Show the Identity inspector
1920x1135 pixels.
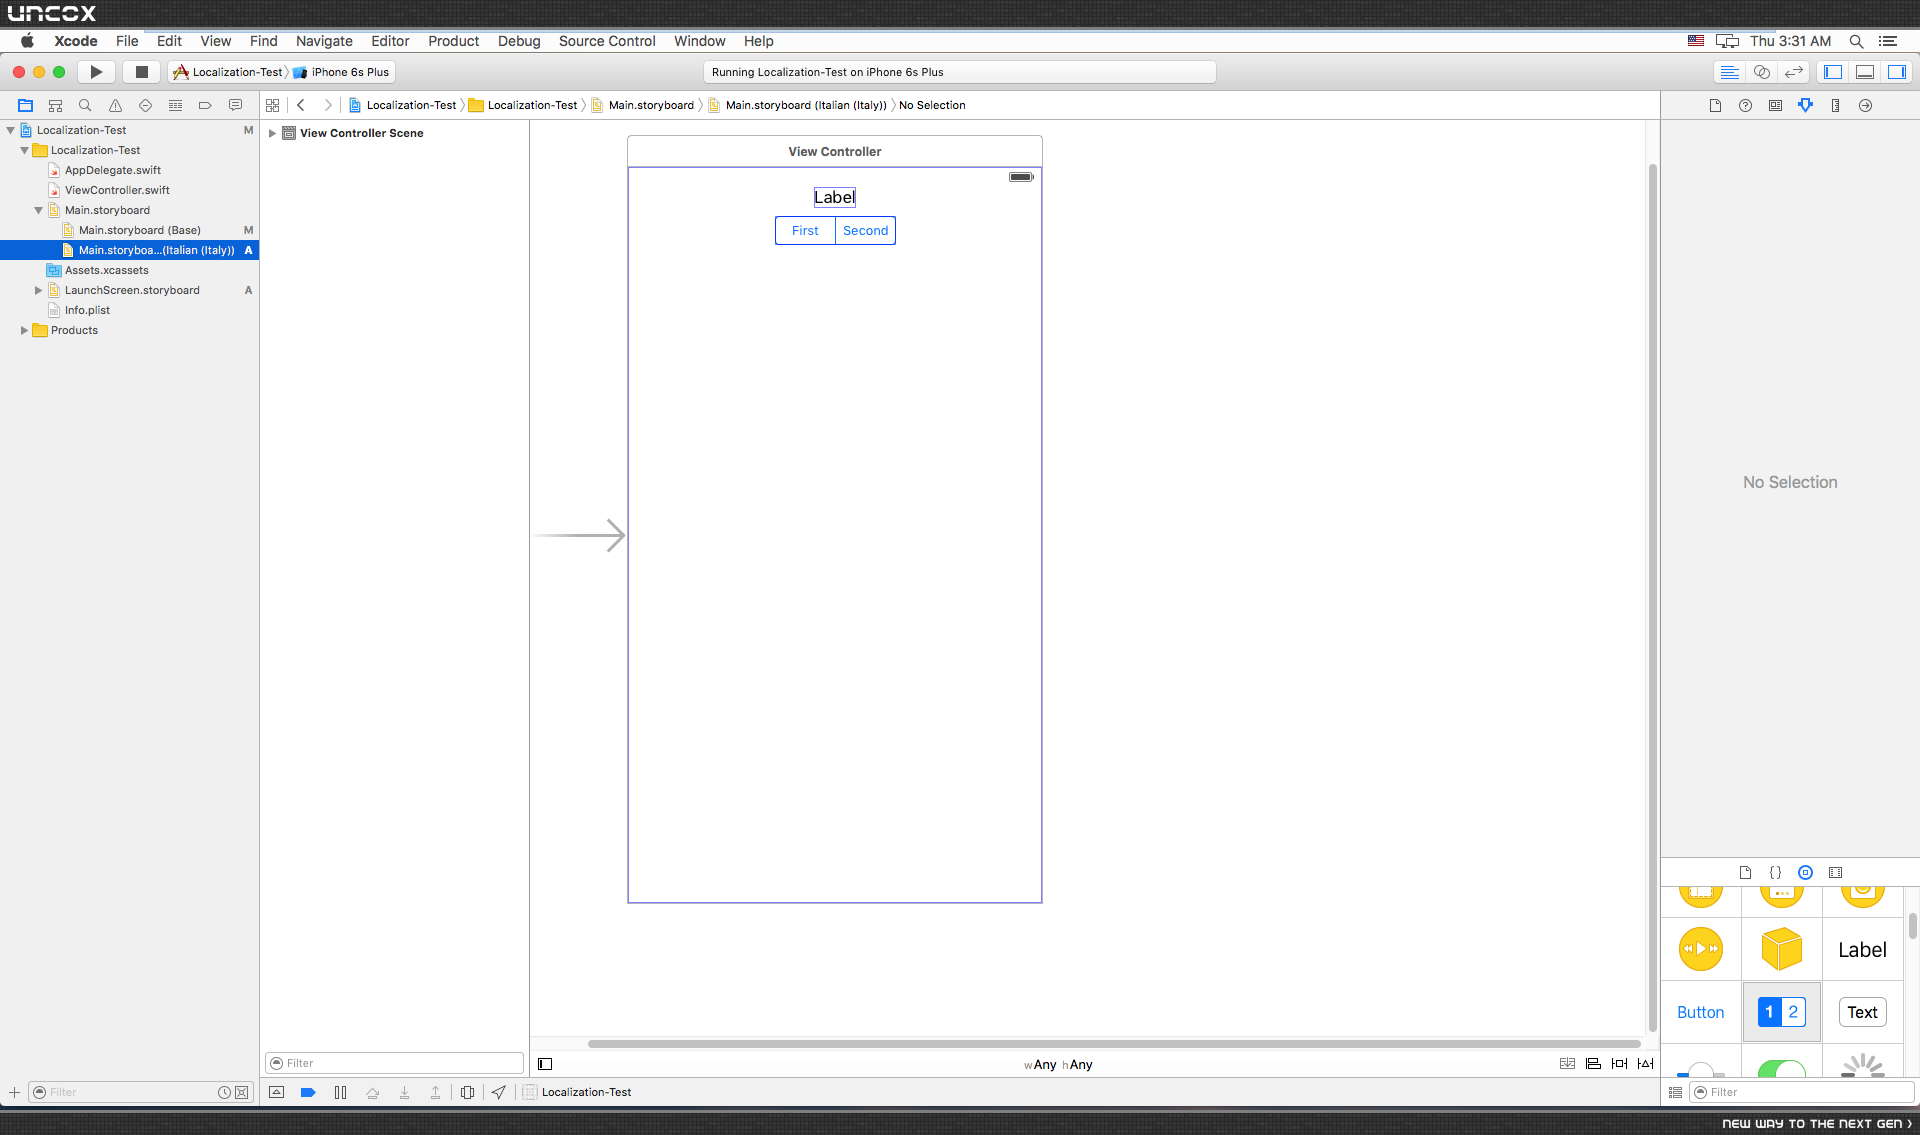1775,105
